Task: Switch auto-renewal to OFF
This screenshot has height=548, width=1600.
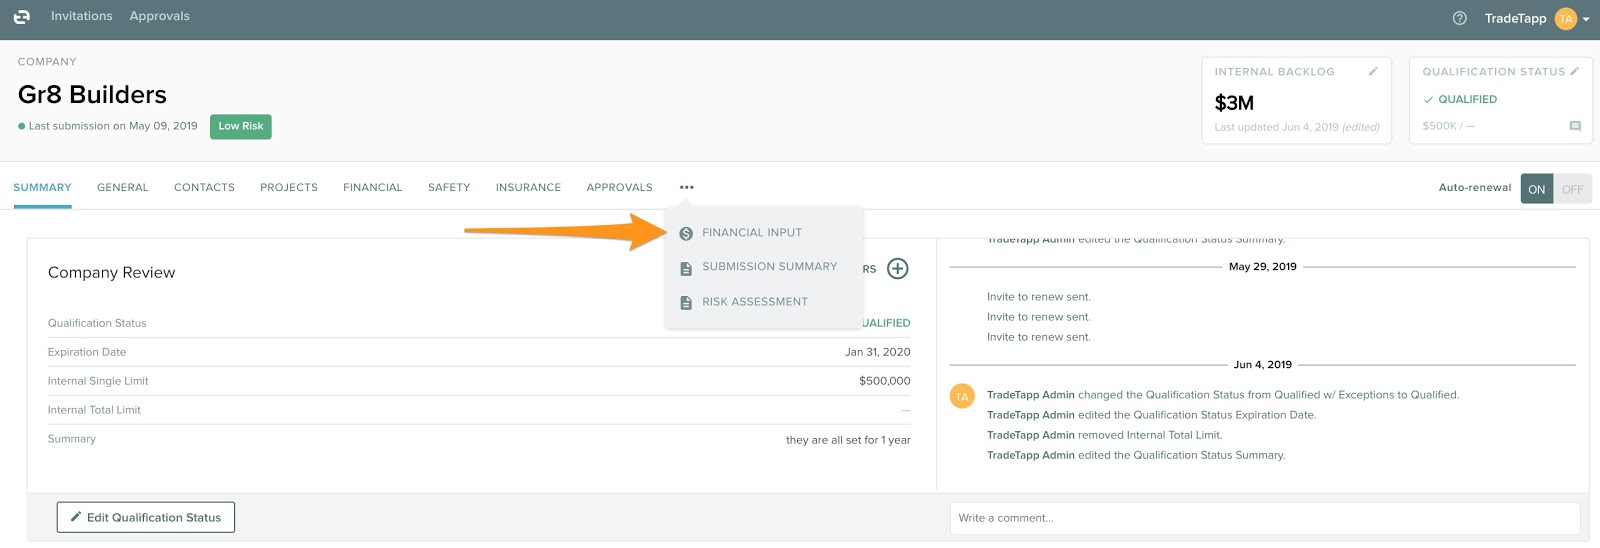Action: coord(1572,189)
